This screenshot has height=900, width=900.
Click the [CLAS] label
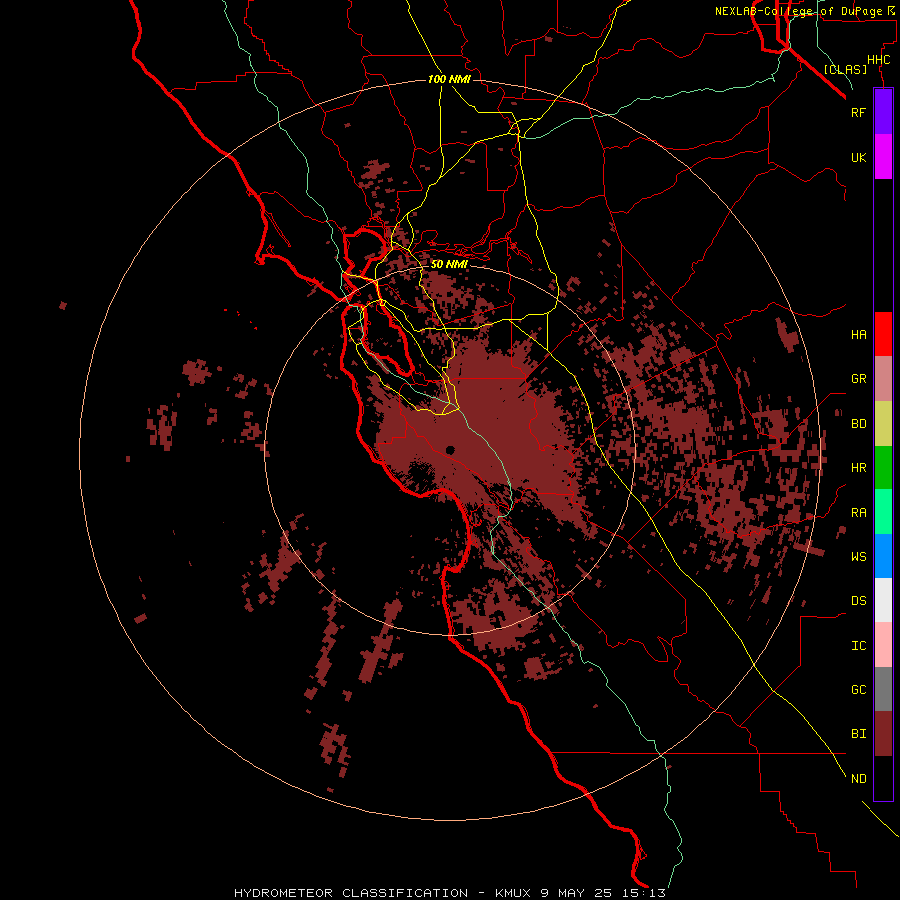click(845, 69)
